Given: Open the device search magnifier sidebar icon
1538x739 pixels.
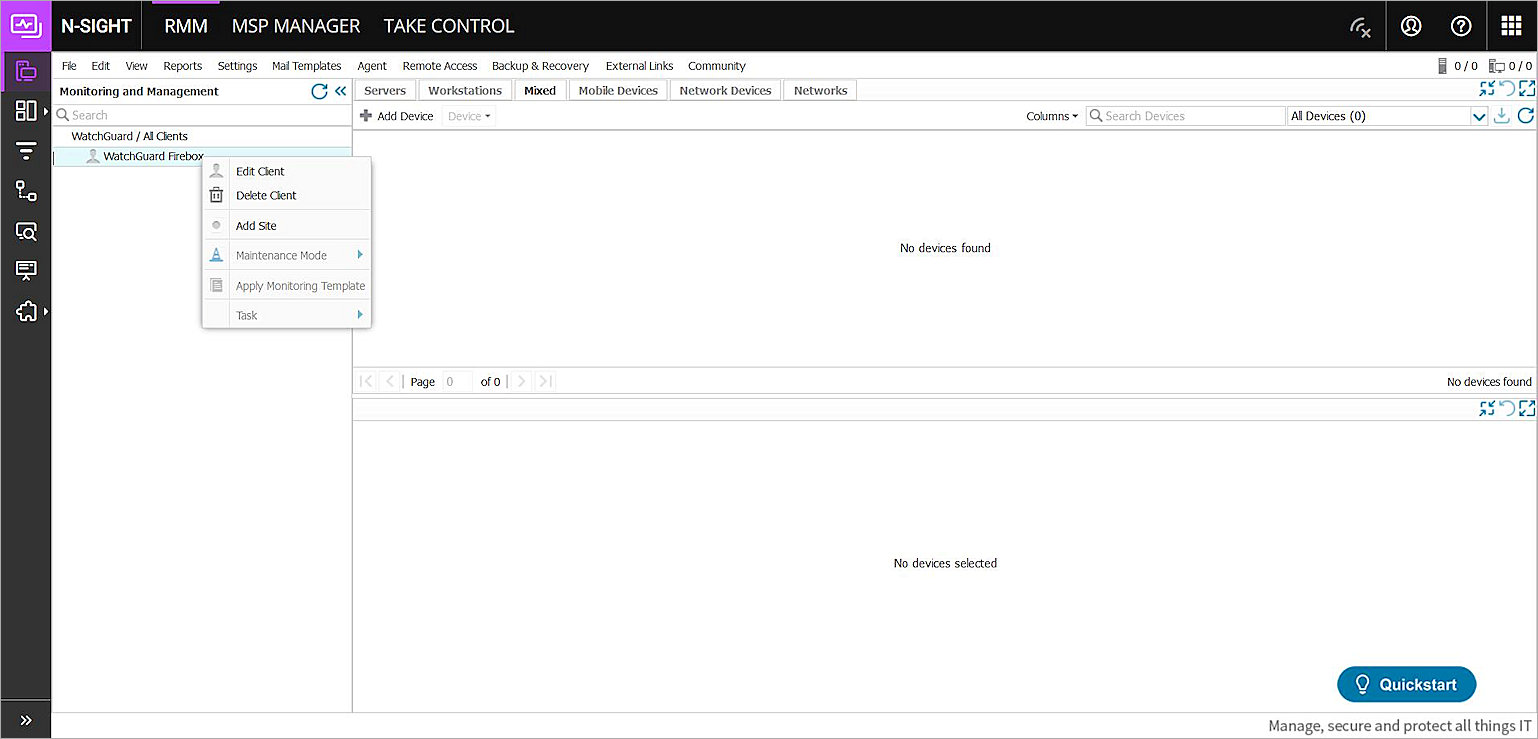Looking at the screenshot, I should 26,232.
